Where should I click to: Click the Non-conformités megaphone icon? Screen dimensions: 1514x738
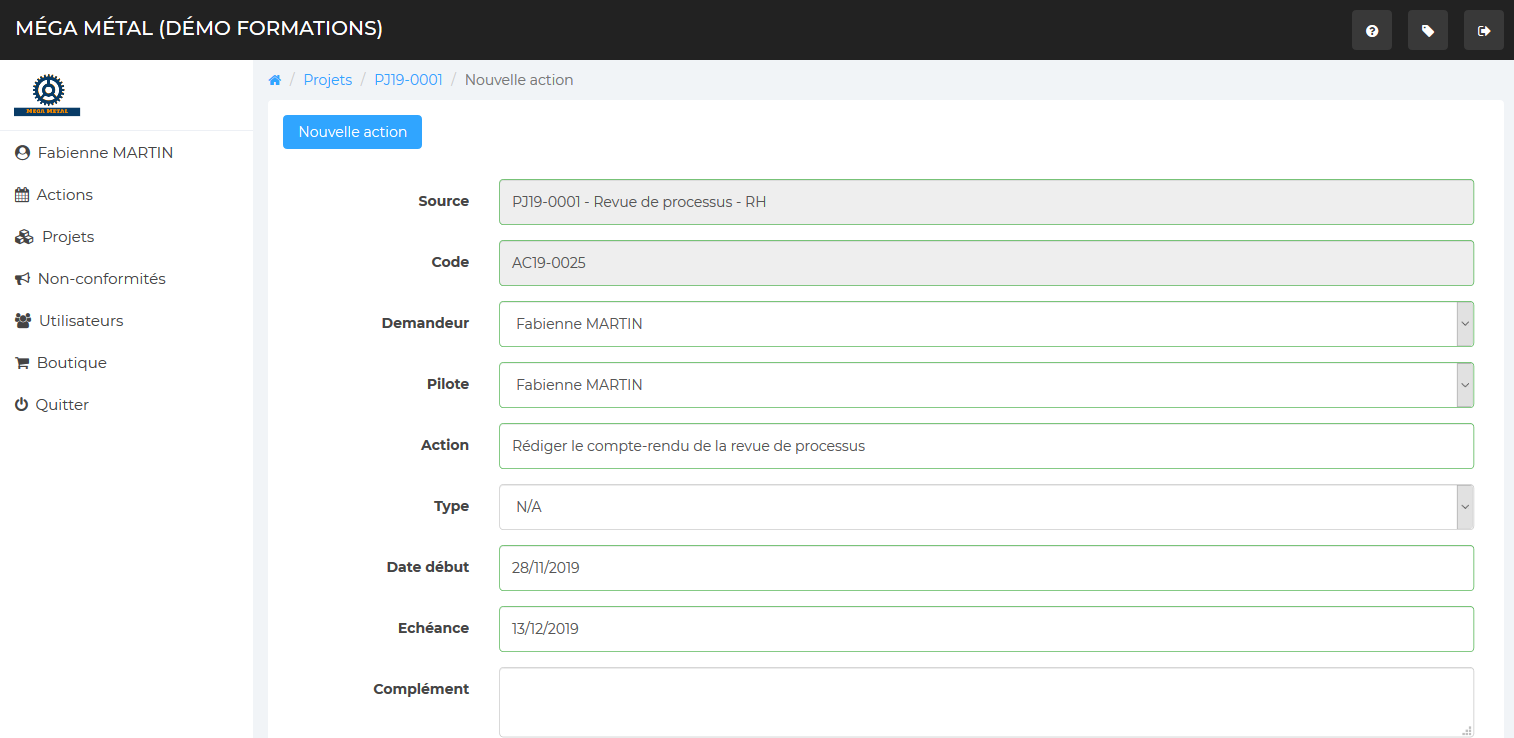point(22,279)
